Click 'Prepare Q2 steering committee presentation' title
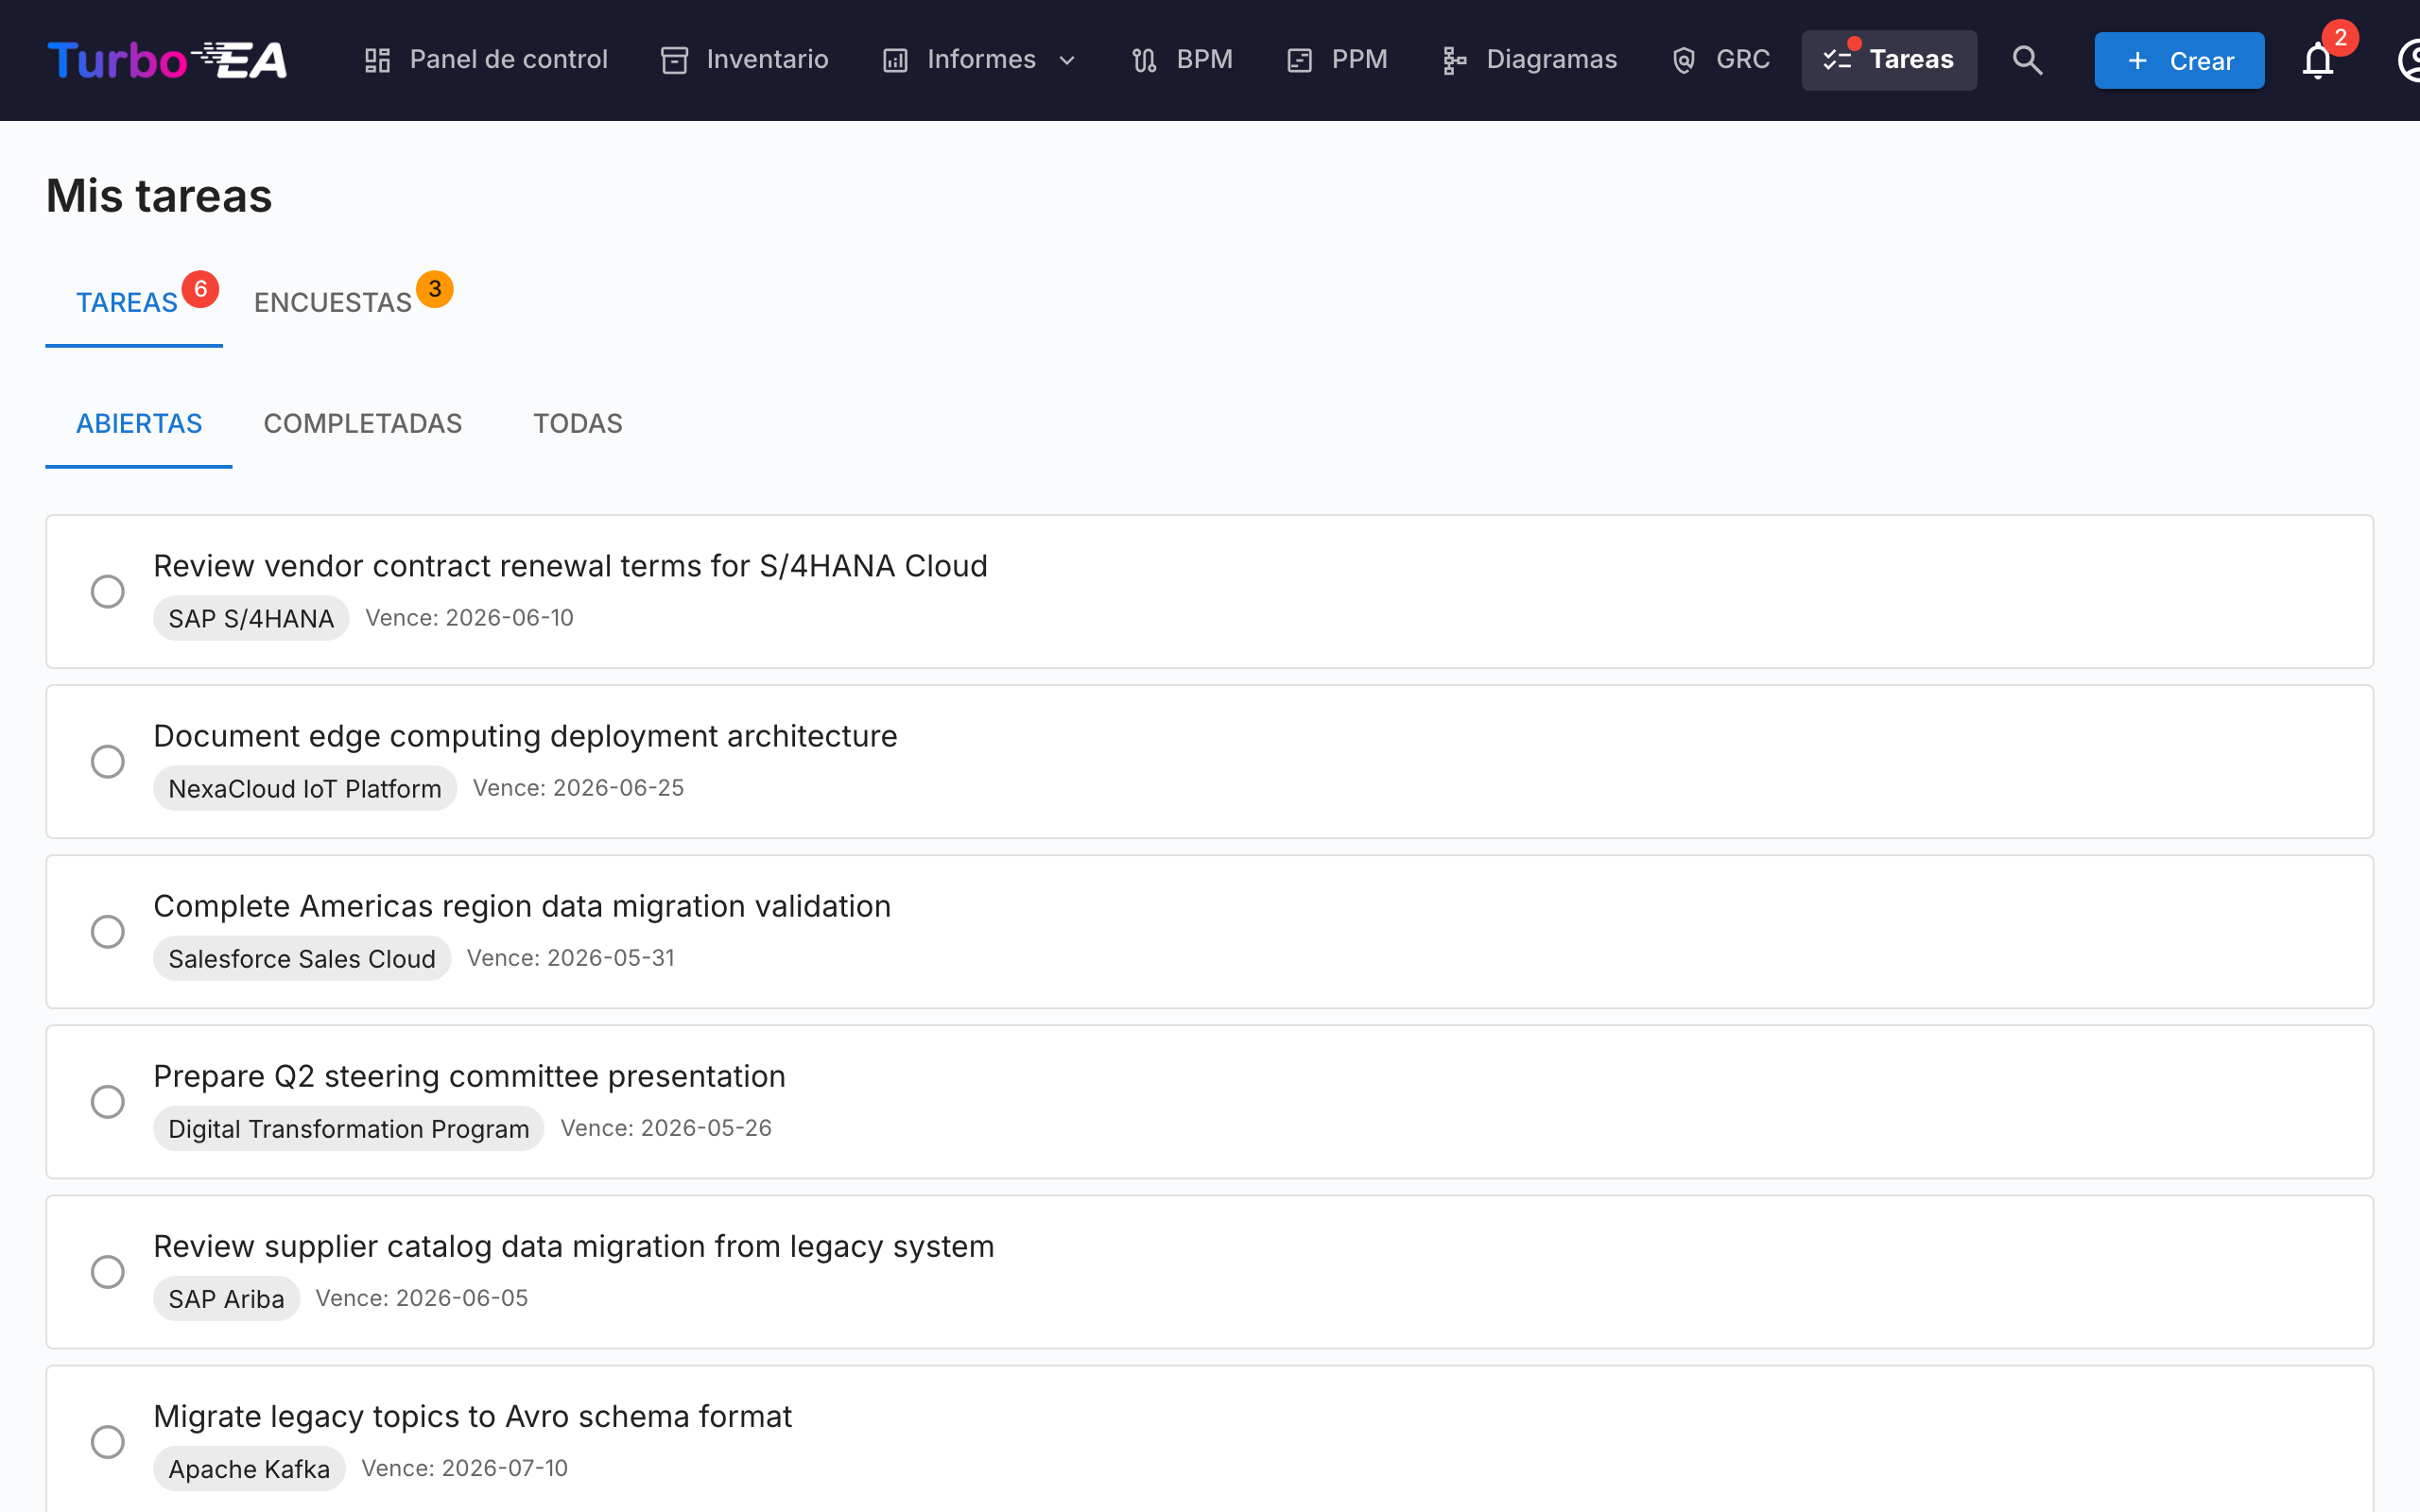 tap(469, 1076)
